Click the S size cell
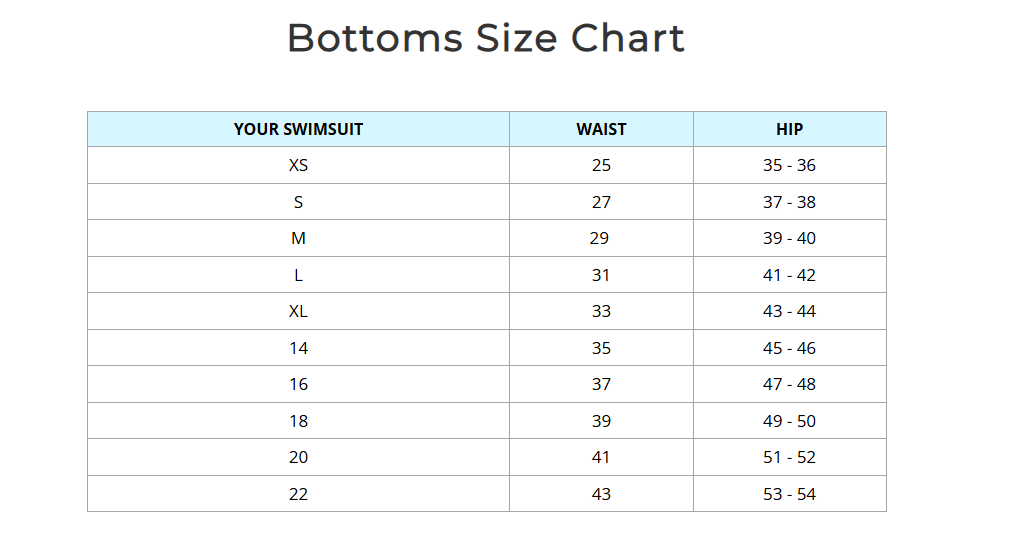The width and height of the screenshot is (1011, 536). click(298, 202)
